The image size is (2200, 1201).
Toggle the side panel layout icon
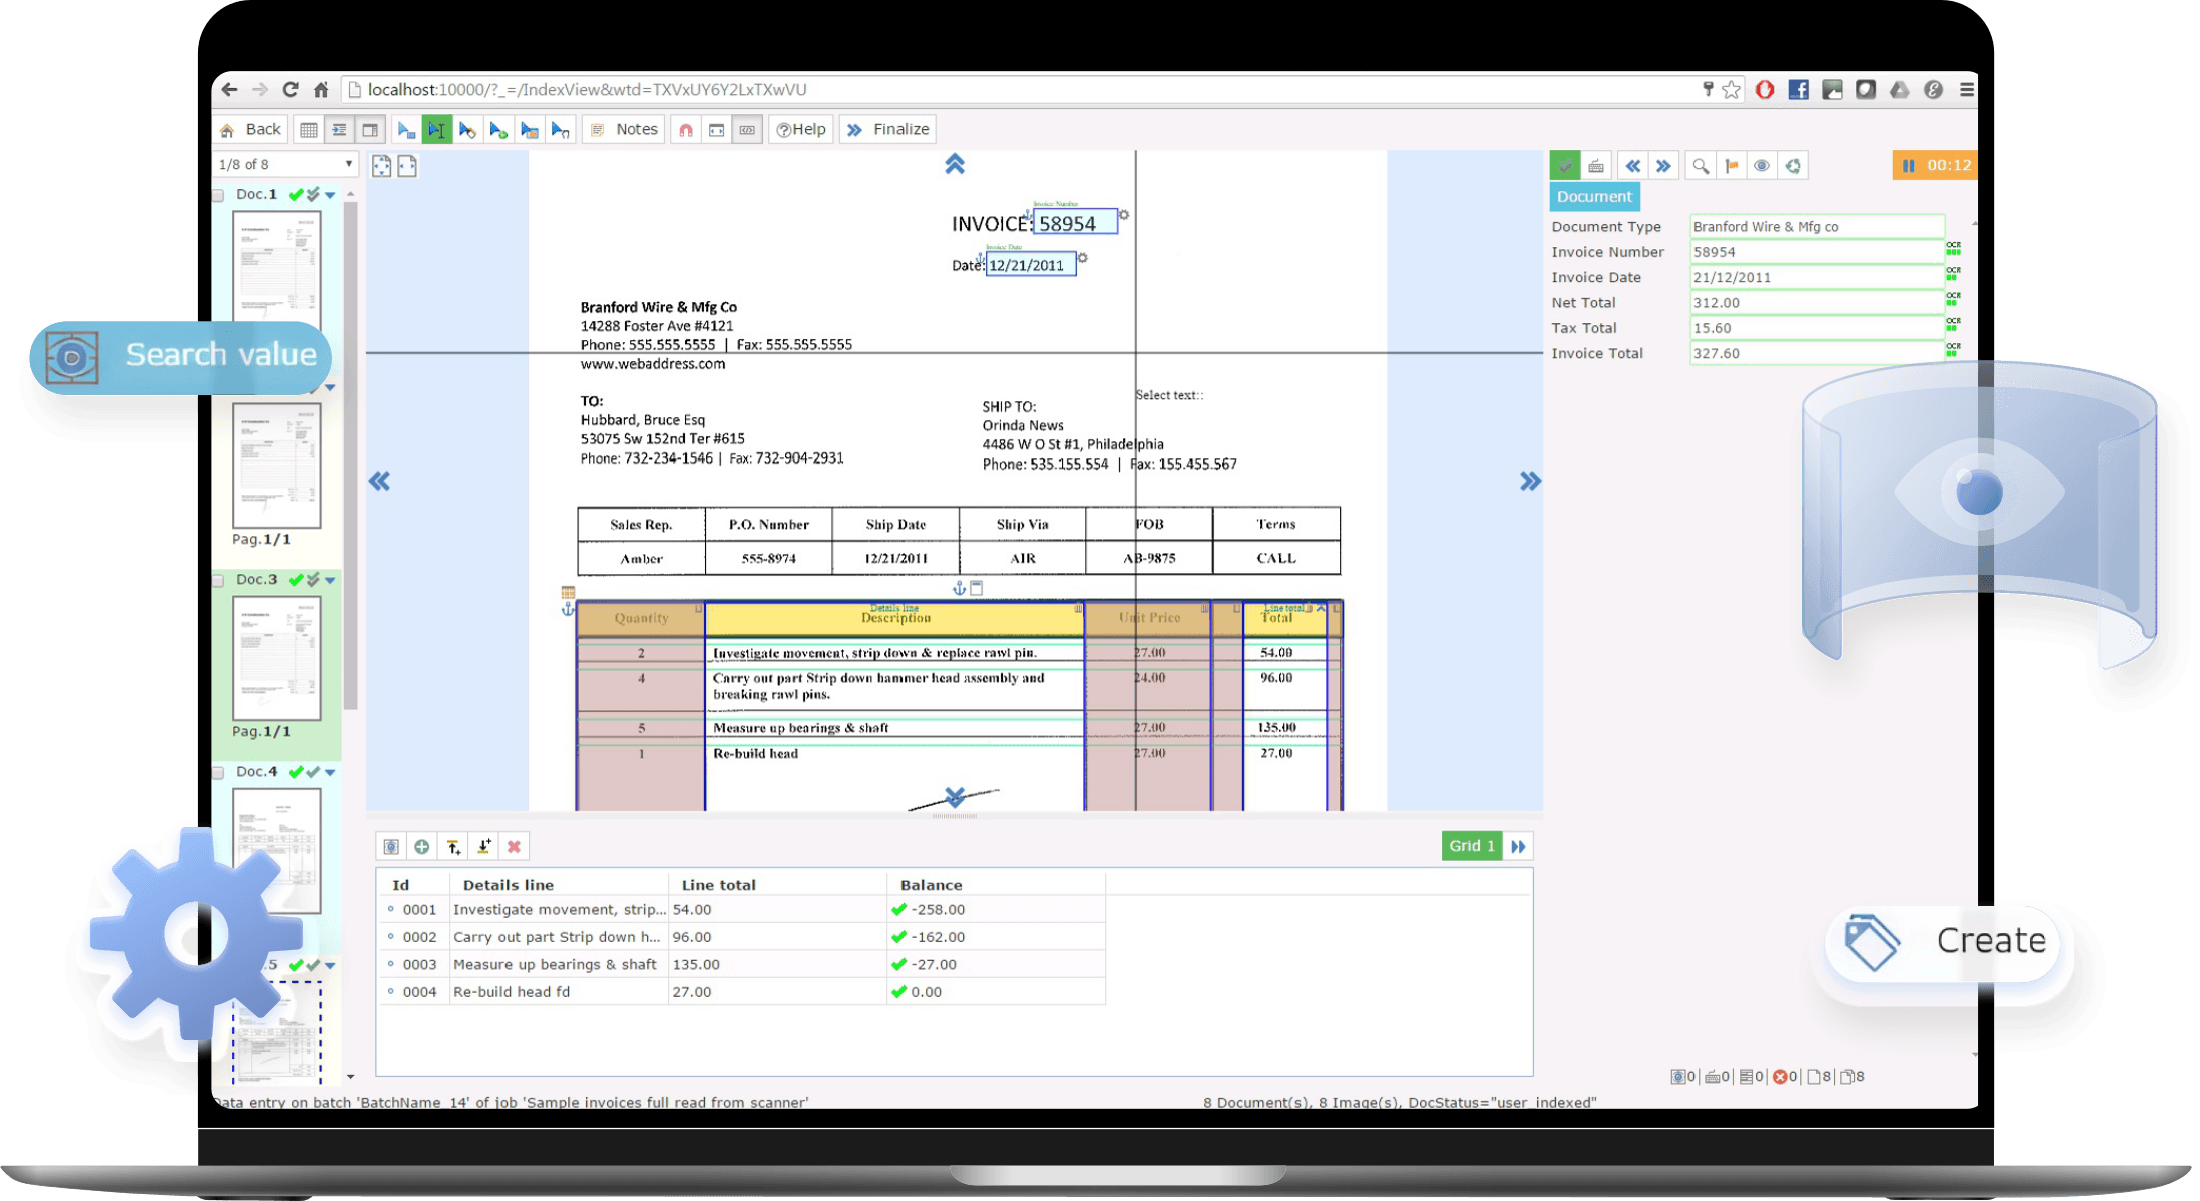[370, 130]
